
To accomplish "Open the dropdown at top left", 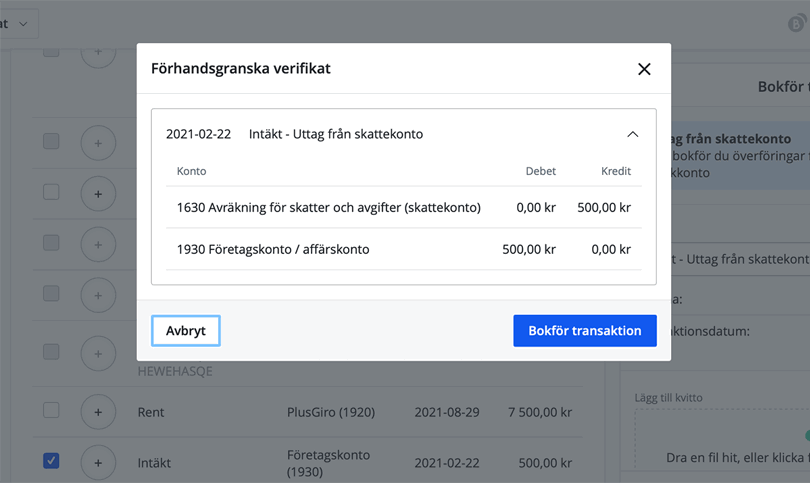I will pyautogui.click(x=22, y=23).
